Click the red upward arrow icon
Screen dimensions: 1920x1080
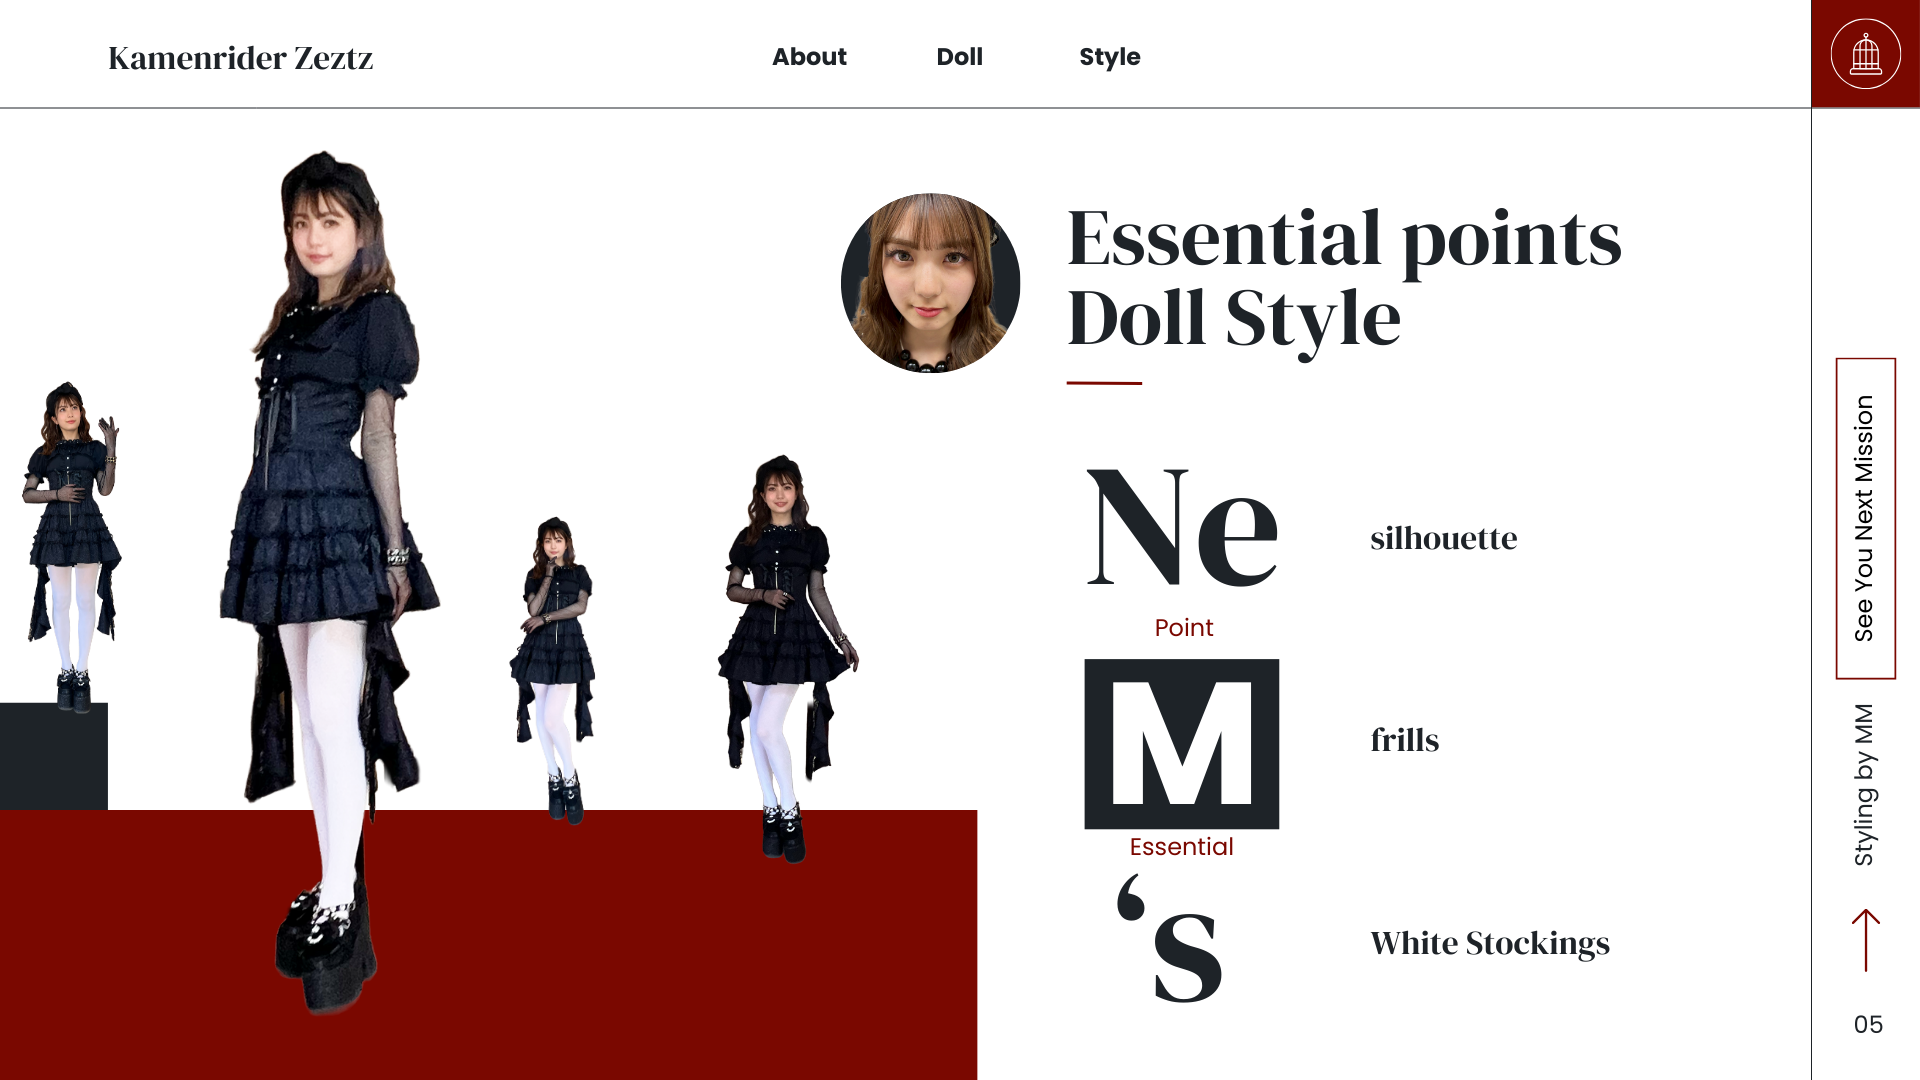pyautogui.click(x=1865, y=939)
